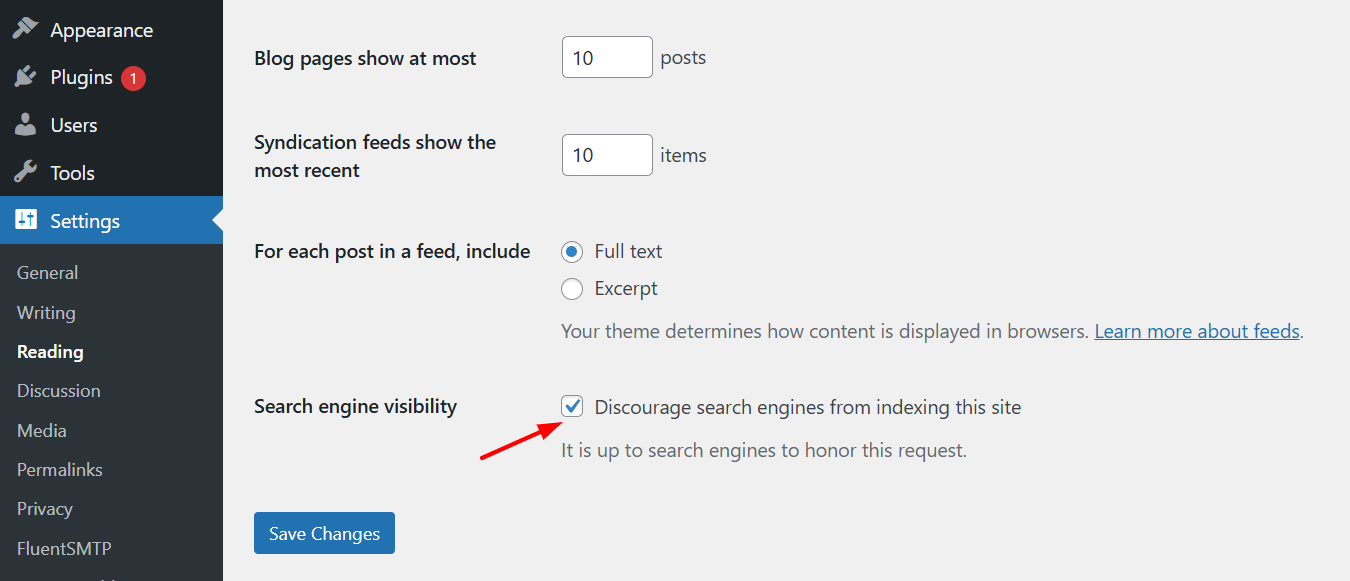This screenshot has height=581, width=1350.
Task: Click the Settings sliders icon
Action: [26, 221]
